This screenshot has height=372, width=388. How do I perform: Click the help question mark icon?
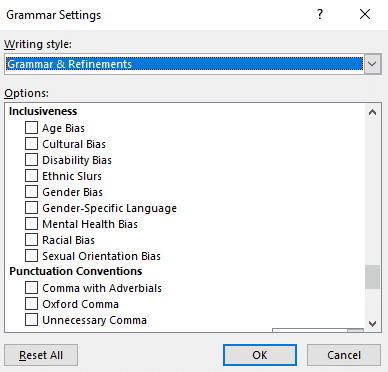[x=320, y=14]
